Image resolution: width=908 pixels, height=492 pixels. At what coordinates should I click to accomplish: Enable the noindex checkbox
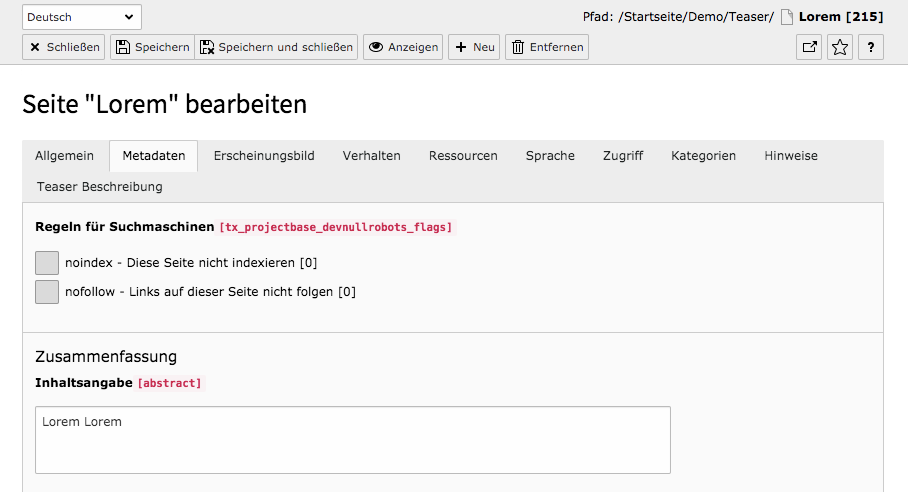point(47,263)
